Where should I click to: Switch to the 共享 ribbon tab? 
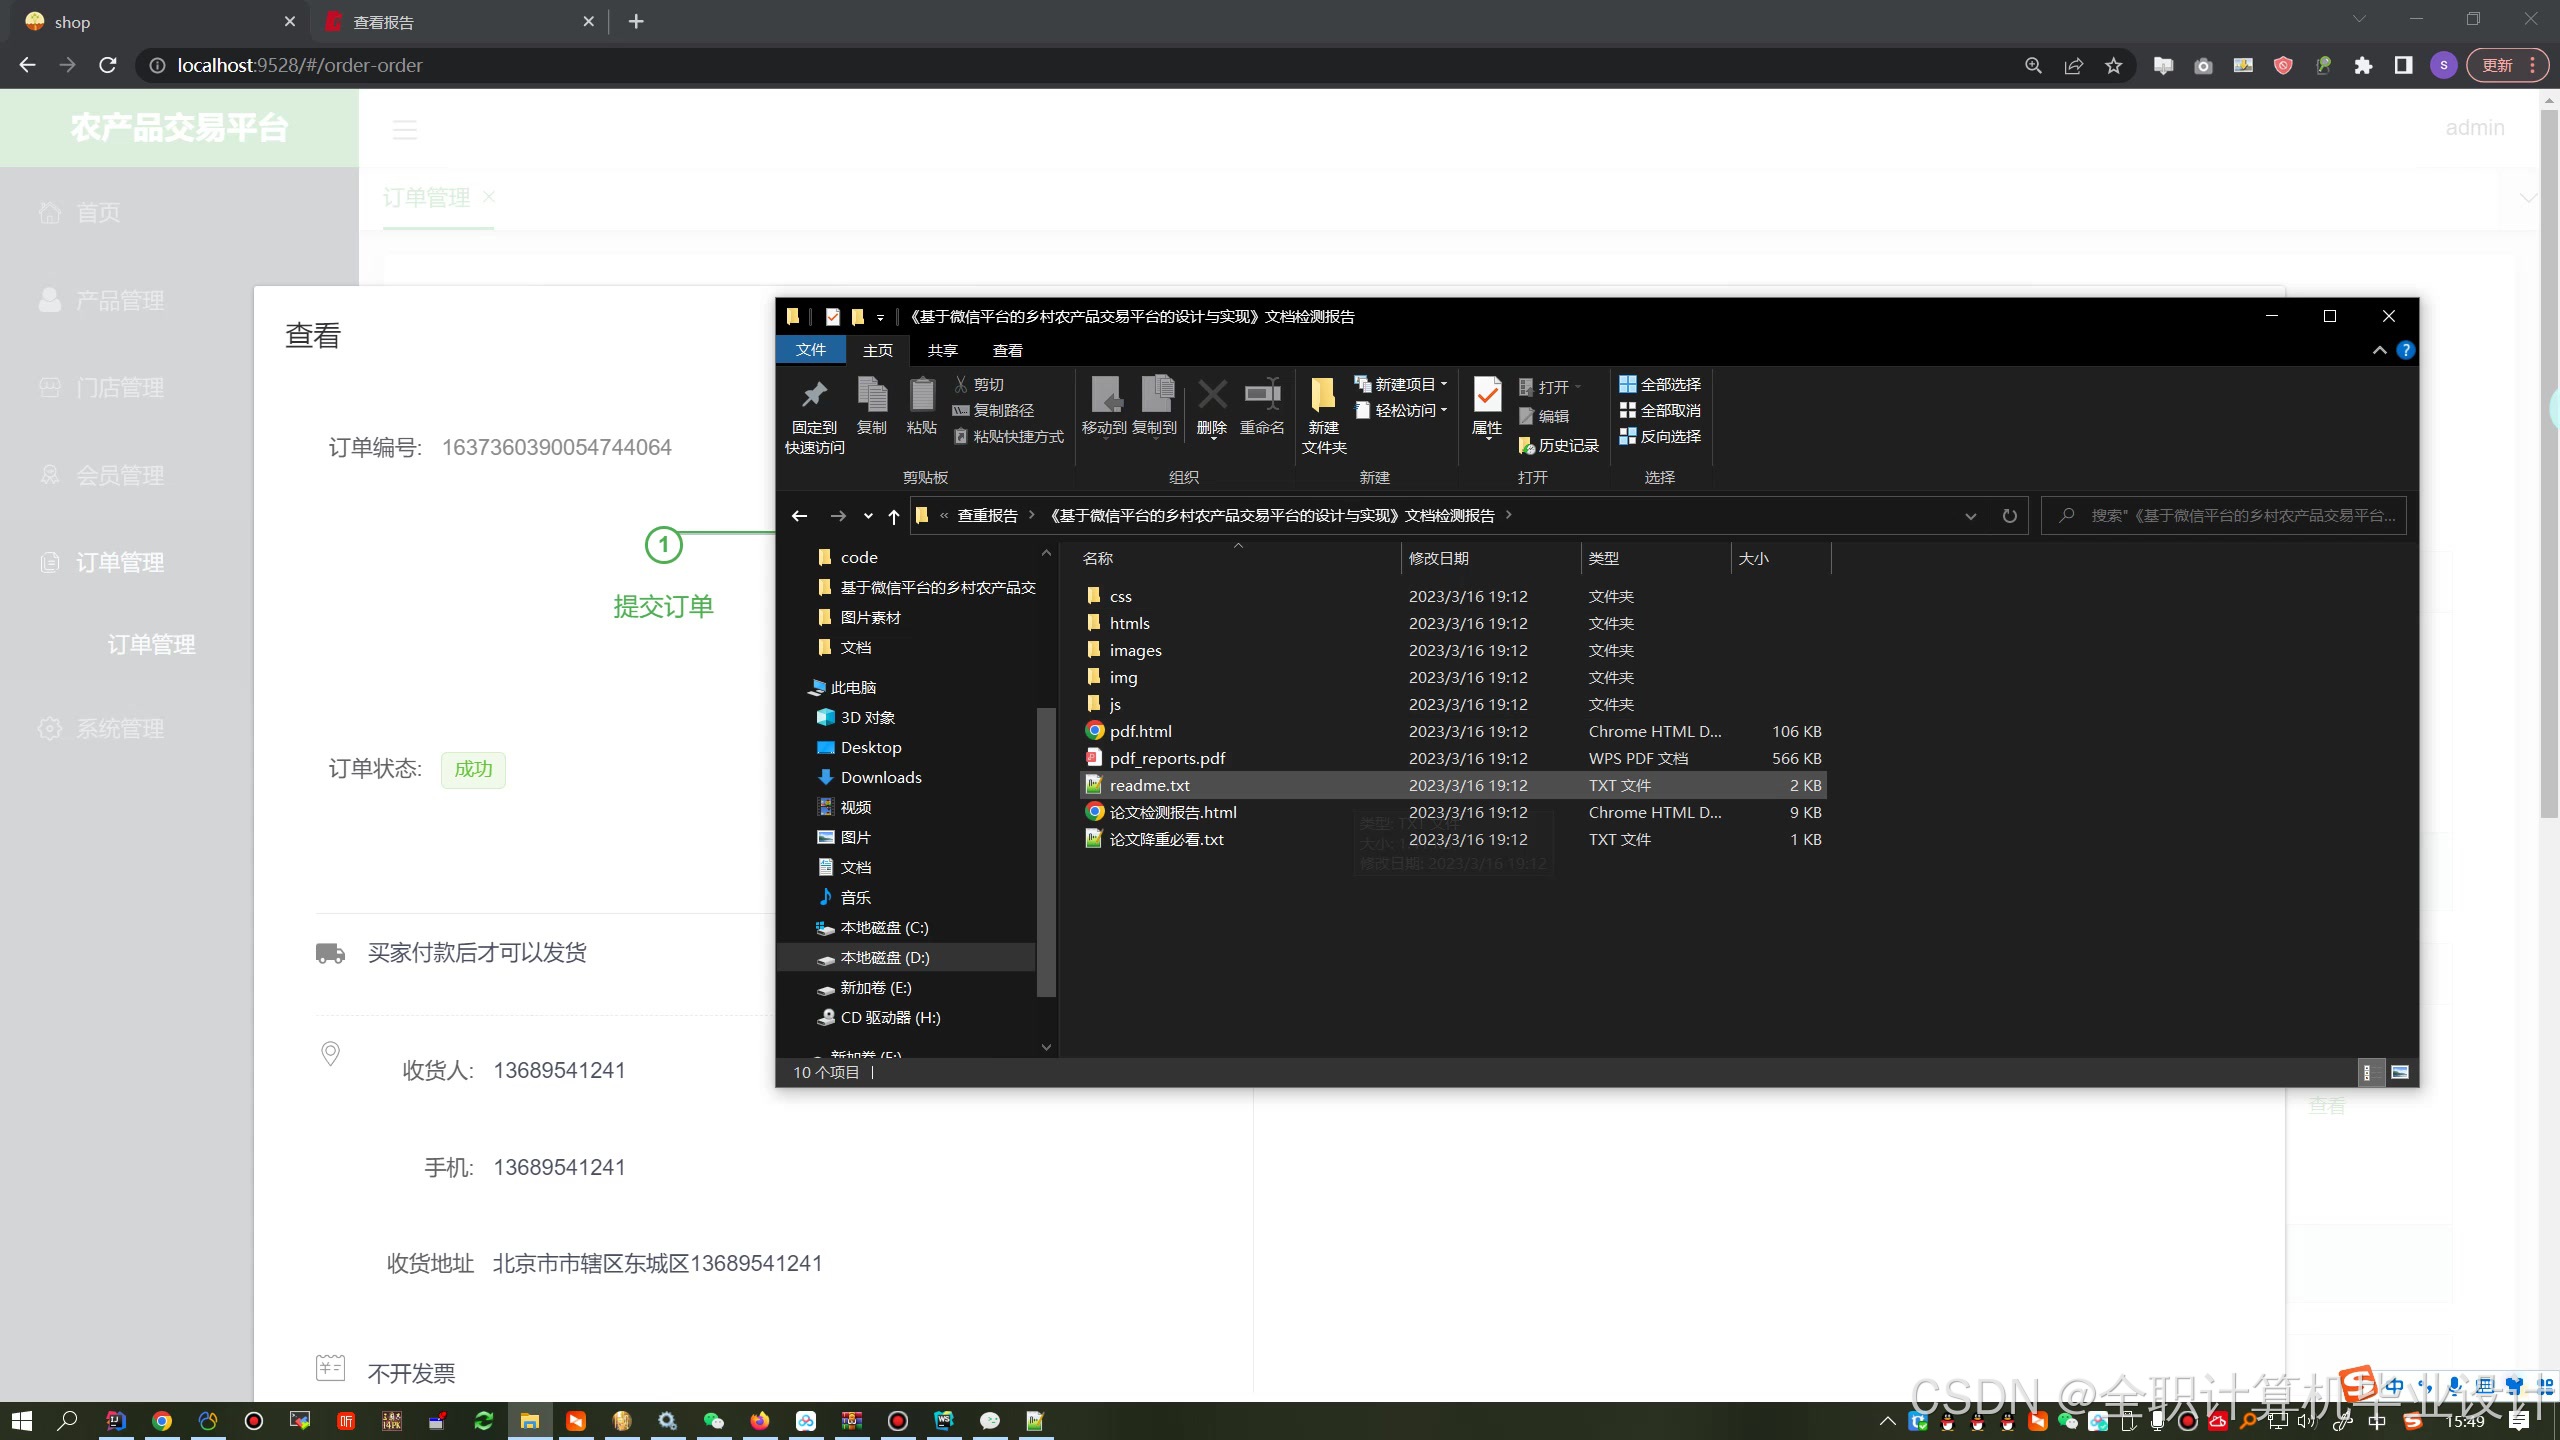(942, 350)
